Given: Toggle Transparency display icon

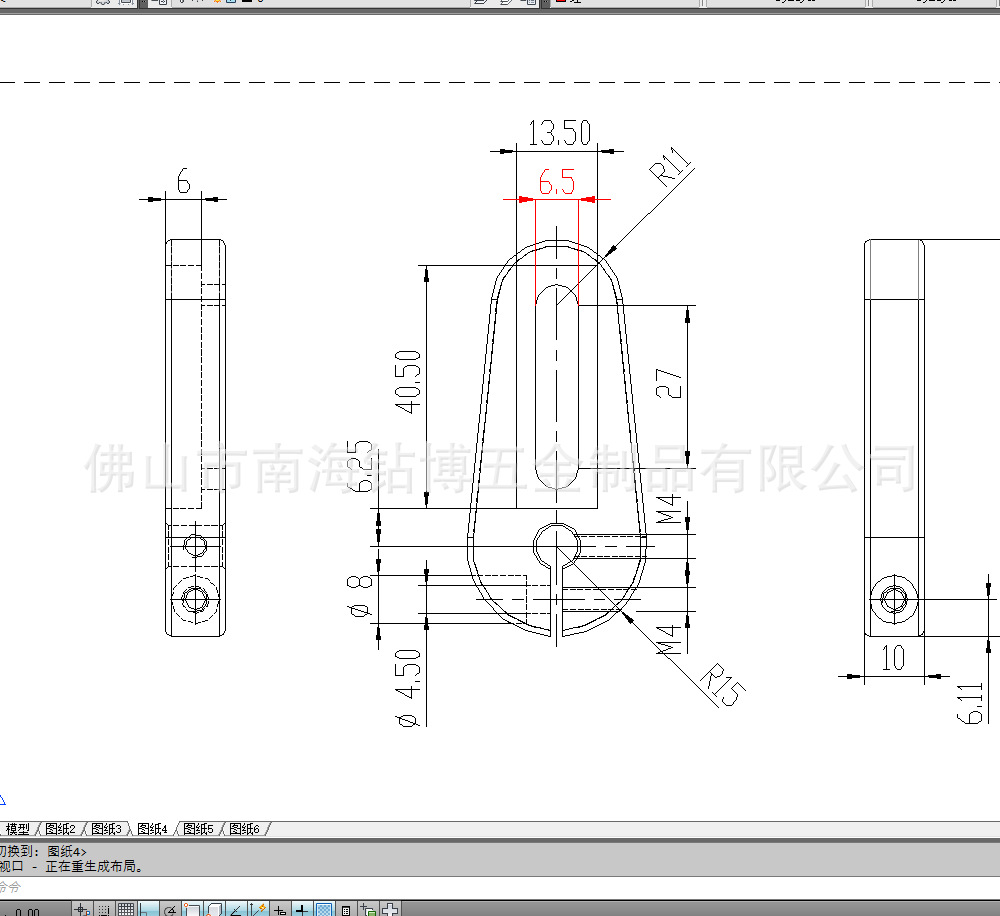Looking at the screenshot, I should pyautogui.click(x=324, y=910).
